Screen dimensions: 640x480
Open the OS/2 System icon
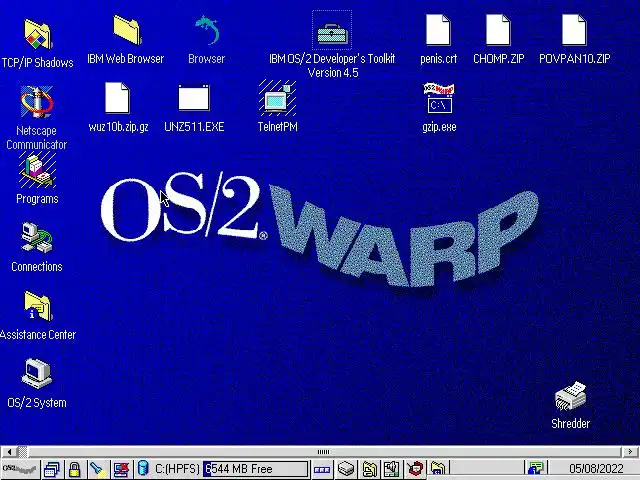37,373
